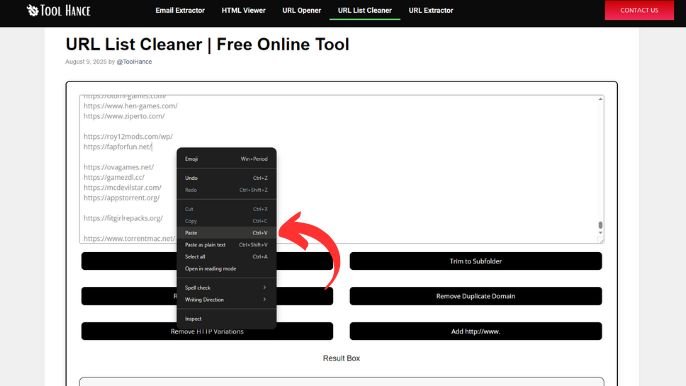Image resolution: width=686 pixels, height=386 pixels.
Task: Click the page title heading
Action: 207,44
